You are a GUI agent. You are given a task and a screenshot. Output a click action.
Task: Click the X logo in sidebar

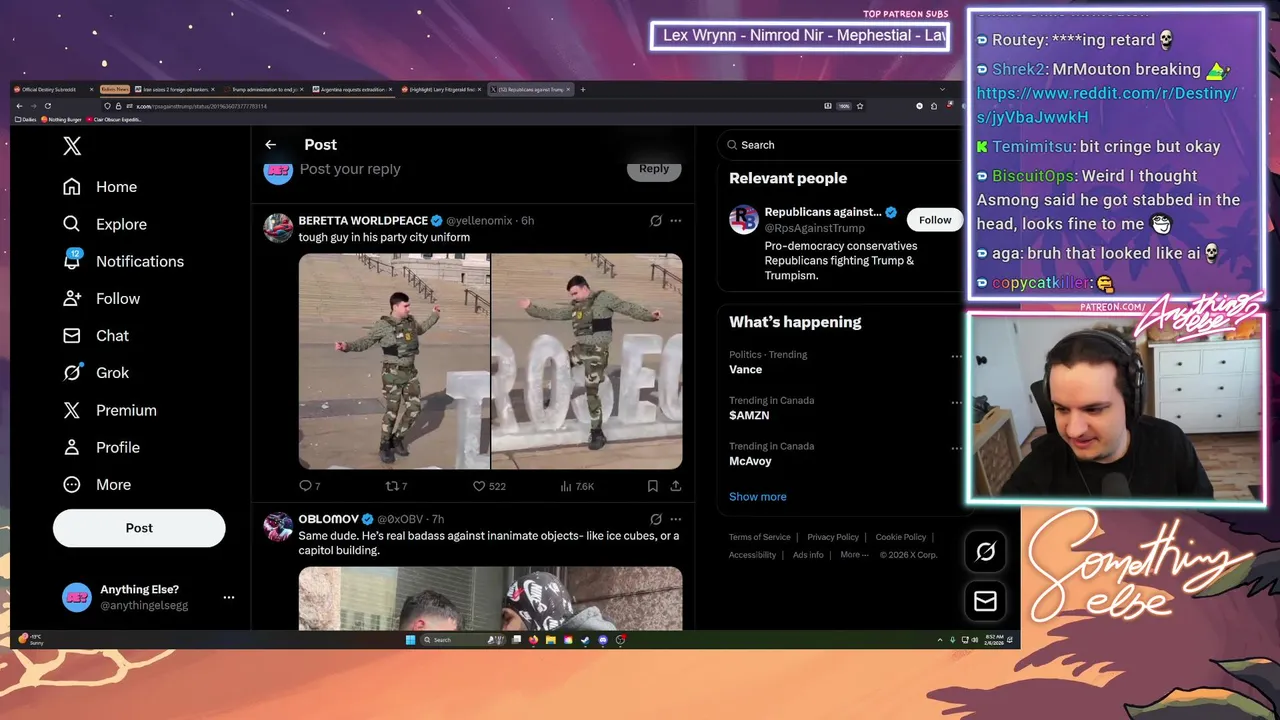point(72,146)
